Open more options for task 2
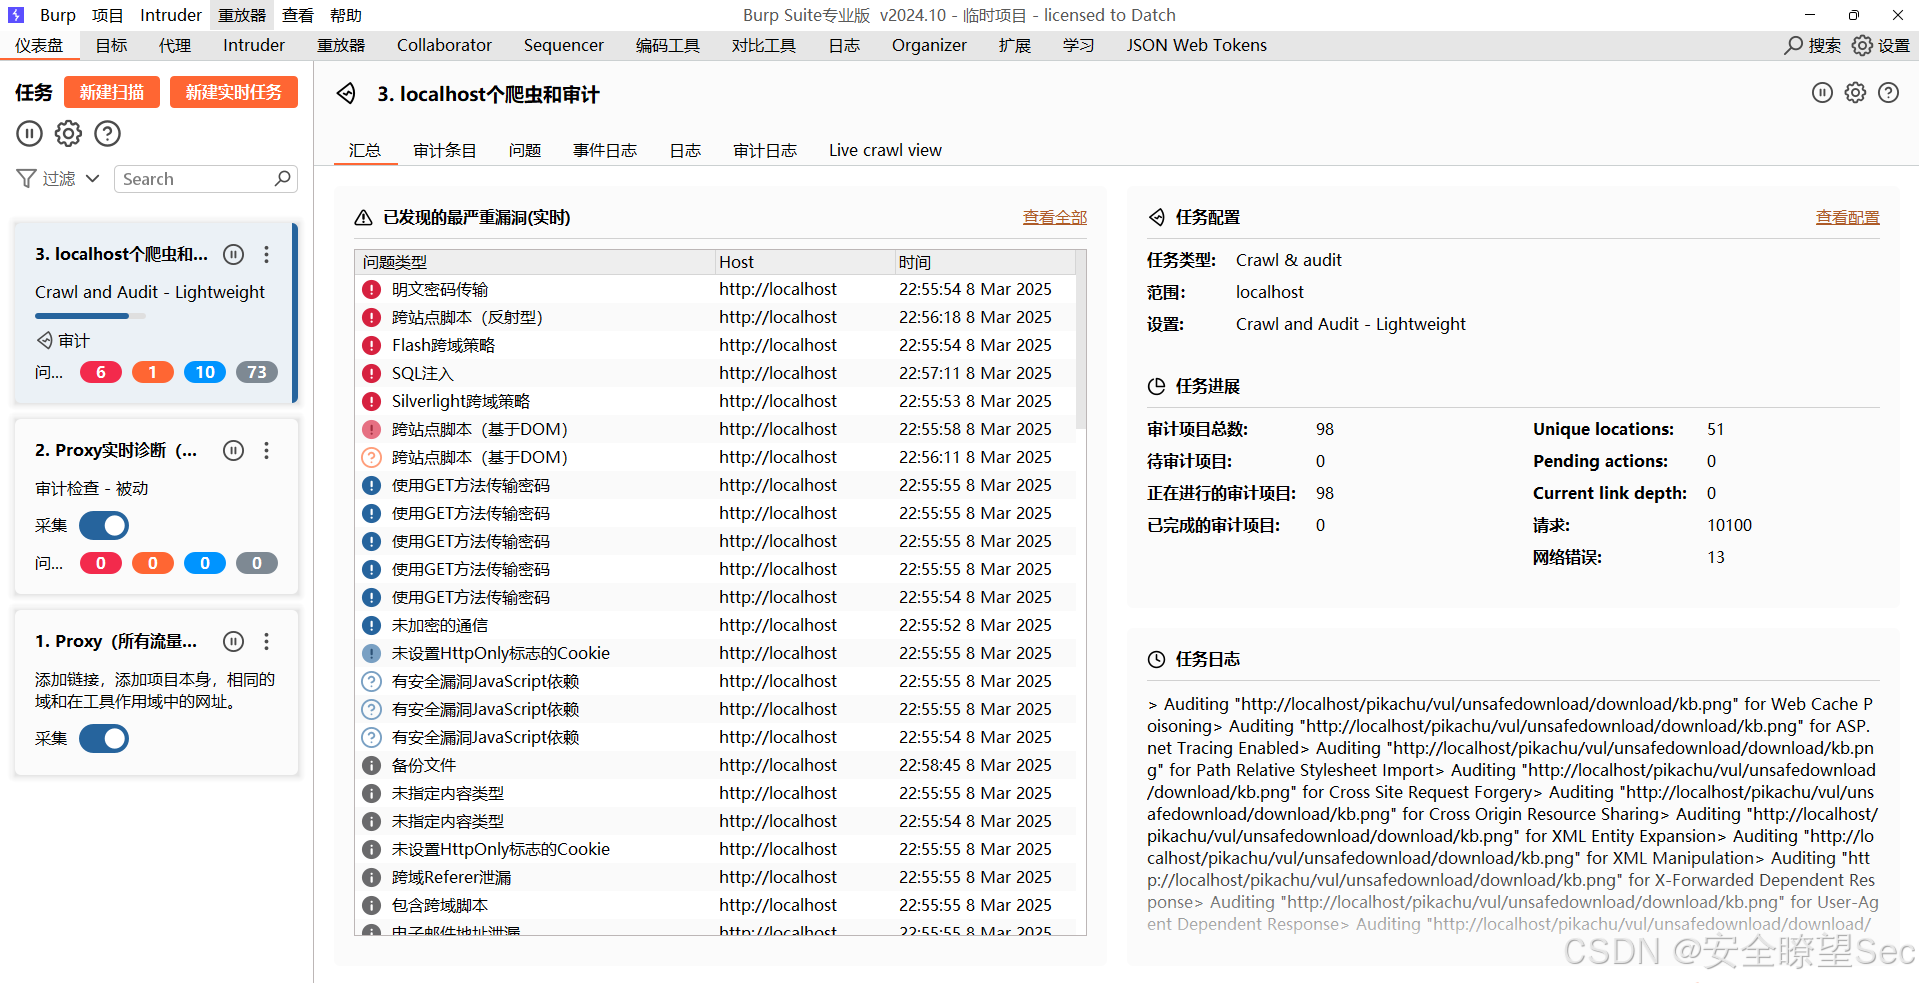The height and width of the screenshot is (983, 1919). coord(266,450)
